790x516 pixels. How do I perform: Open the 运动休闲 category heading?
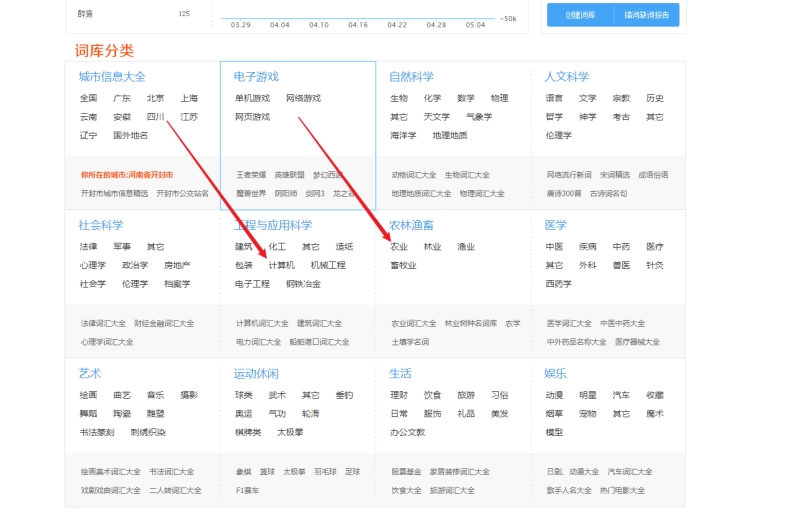256,373
